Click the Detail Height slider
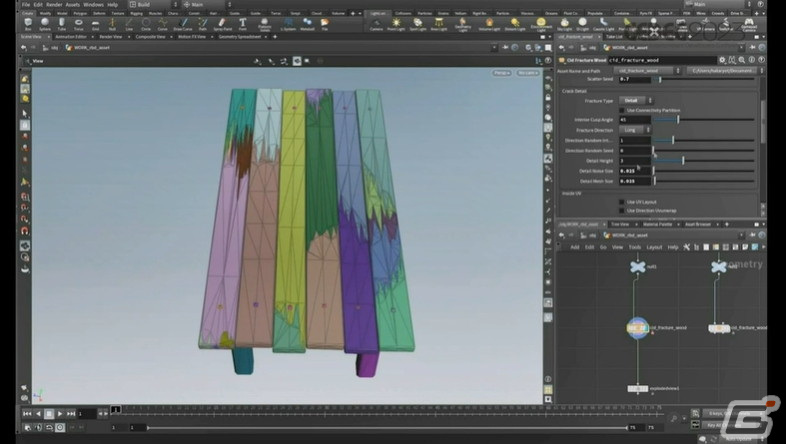The height and width of the screenshot is (444, 786). (x=704, y=160)
